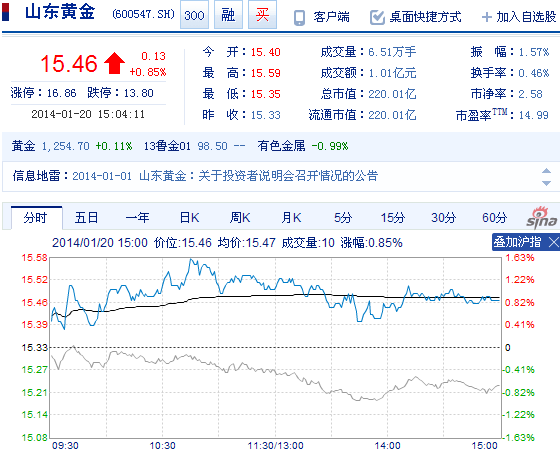Click the sina logo icon
This screenshot has height=452, width=560.
(542, 217)
